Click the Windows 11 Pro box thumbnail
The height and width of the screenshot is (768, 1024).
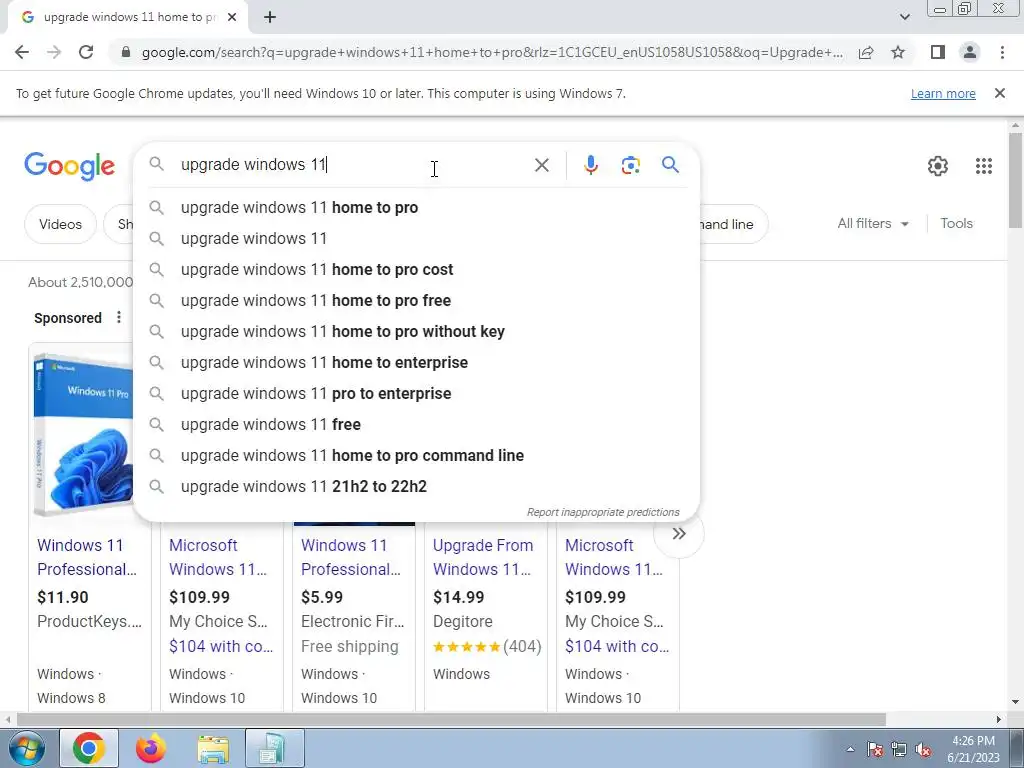tap(82, 434)
